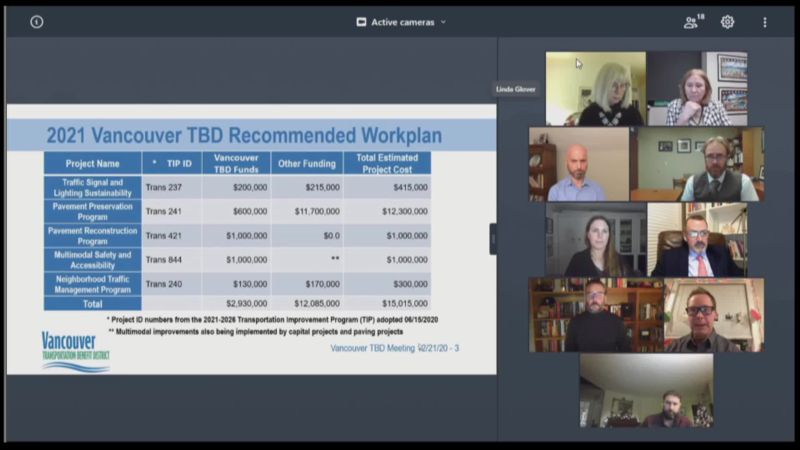Image resolution: width=800 pixels, height=450 pixels.
Task: Select the top-right woman's video tile
Action: click(697, 89)
